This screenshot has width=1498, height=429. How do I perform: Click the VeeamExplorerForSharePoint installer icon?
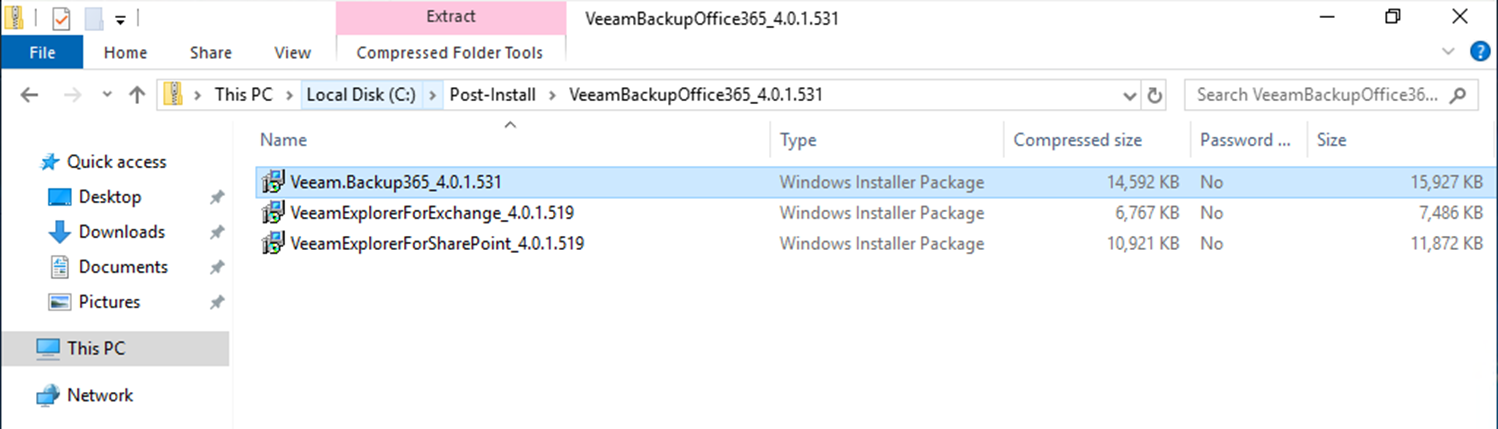[x=272, y=243]
